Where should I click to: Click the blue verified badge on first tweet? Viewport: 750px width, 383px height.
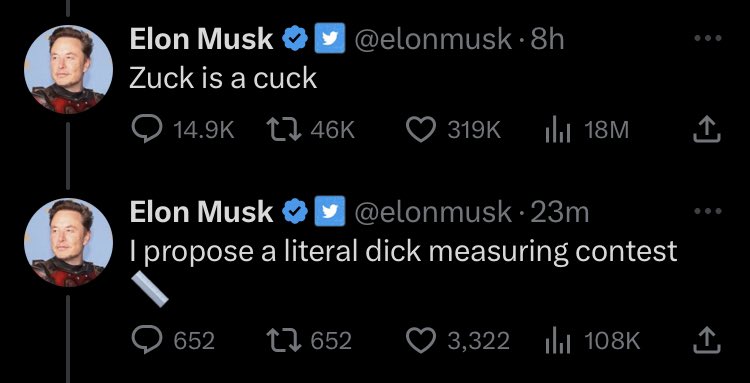click(x=295, y=38)
